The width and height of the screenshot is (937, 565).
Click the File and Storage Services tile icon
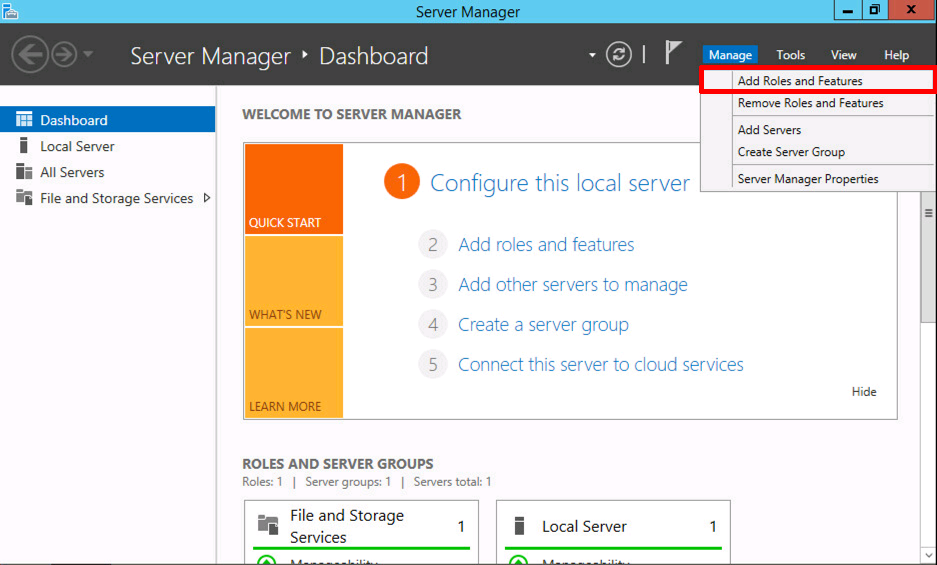click(268, 524)
